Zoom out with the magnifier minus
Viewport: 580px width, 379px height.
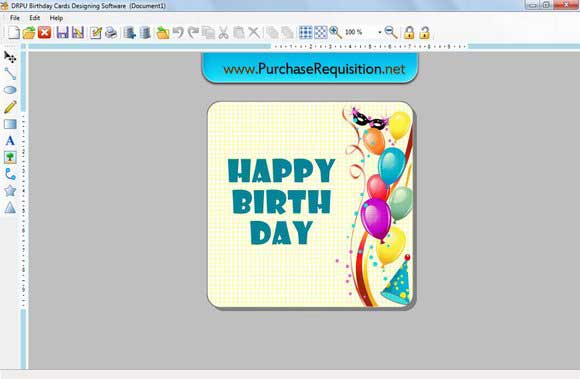coord(391,33)
